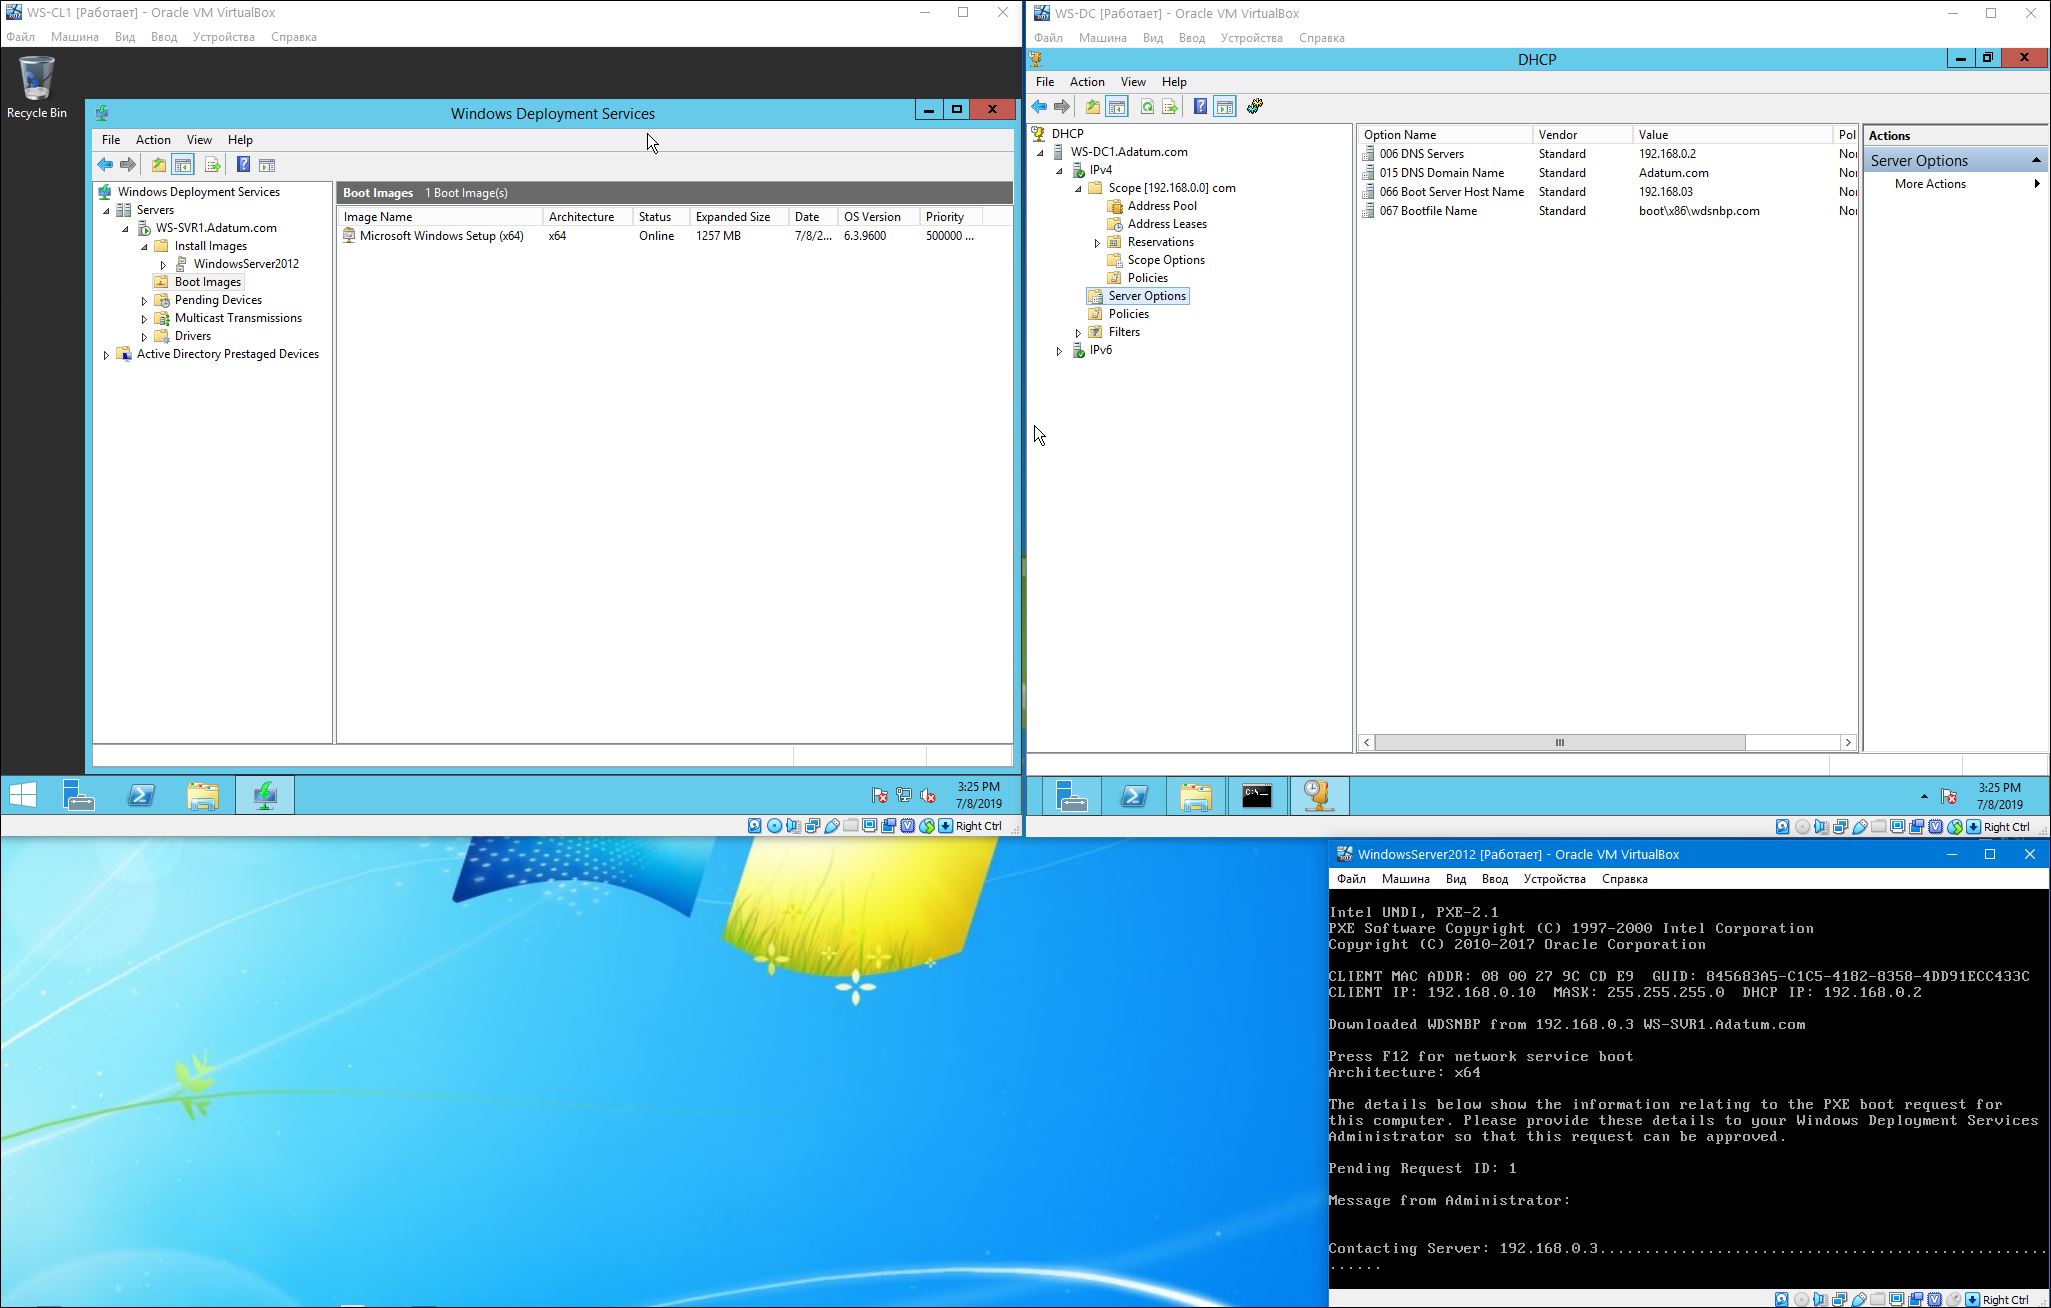
Task: Open Action menu in Windows Deployment Services
Action: 153,140
